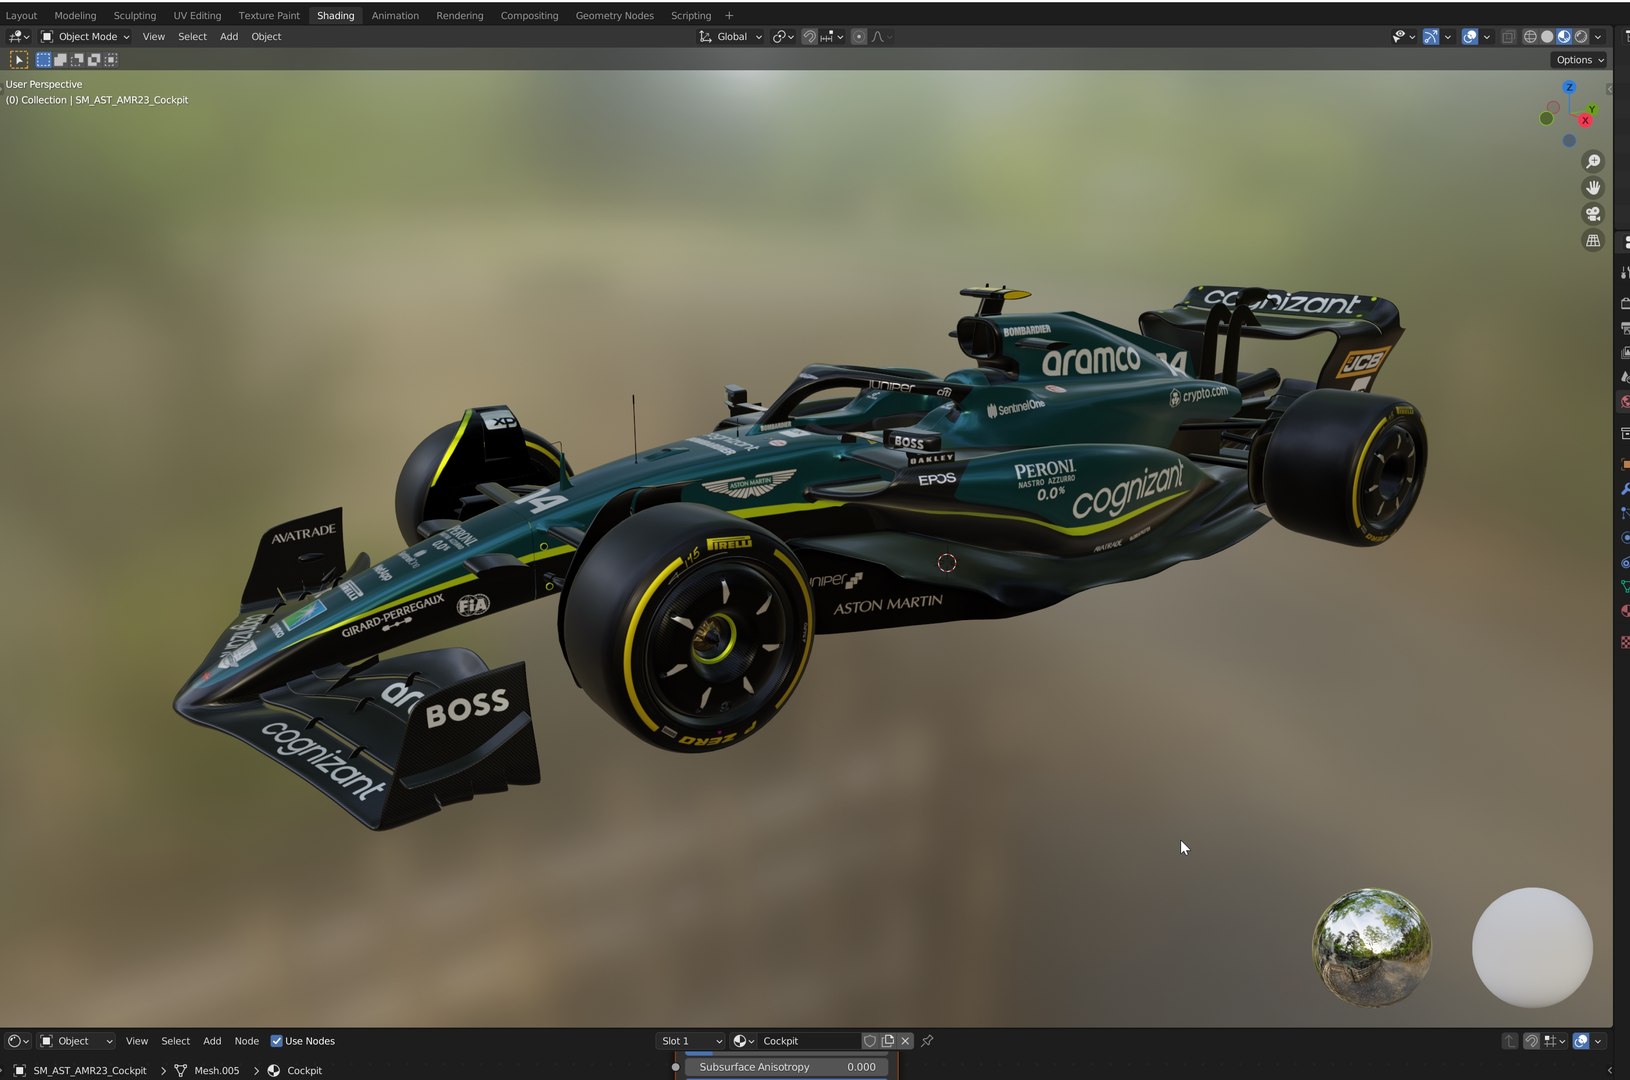Switch to Scripting workspace tab
This screenshot has height=1080, width=1630.
click(691, 15)
